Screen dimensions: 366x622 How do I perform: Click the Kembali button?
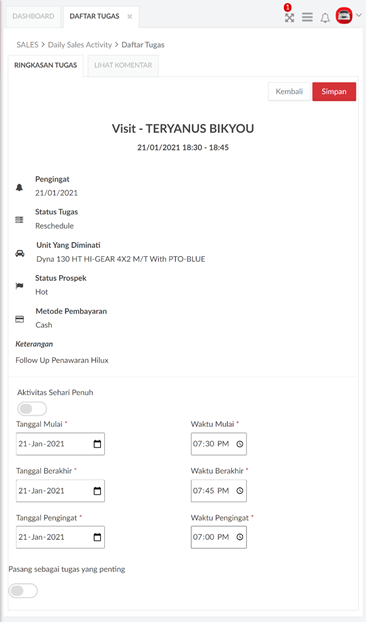coord(289,92)
